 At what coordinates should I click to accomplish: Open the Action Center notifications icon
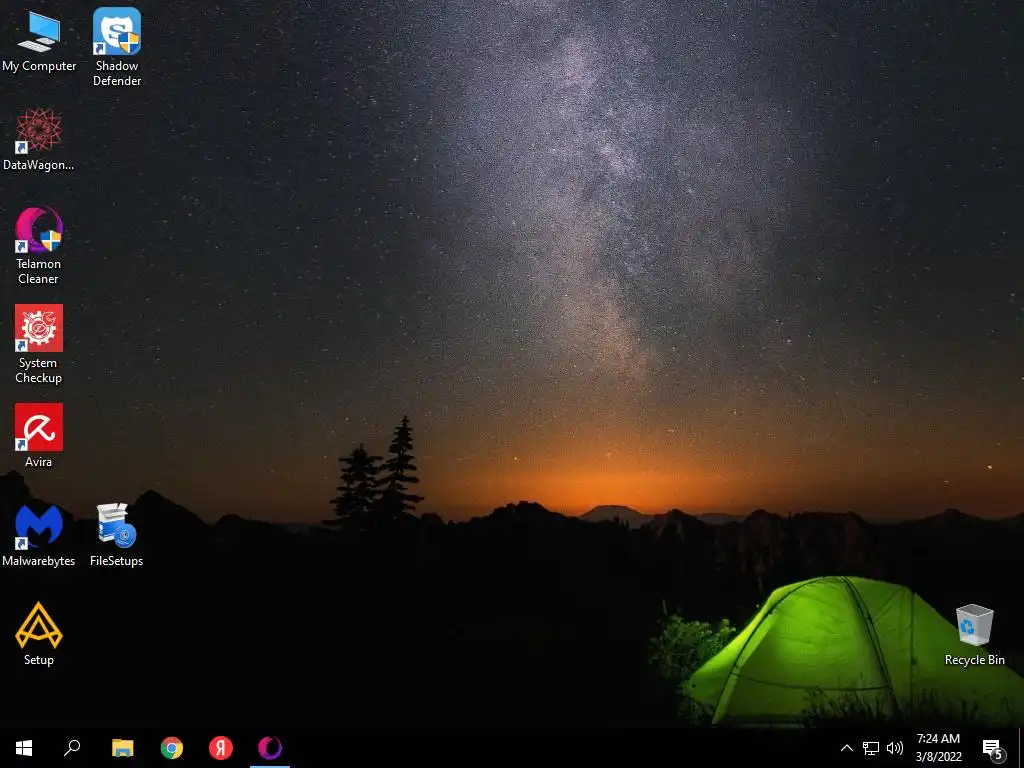pyautogui.click(x=993, y=749)
